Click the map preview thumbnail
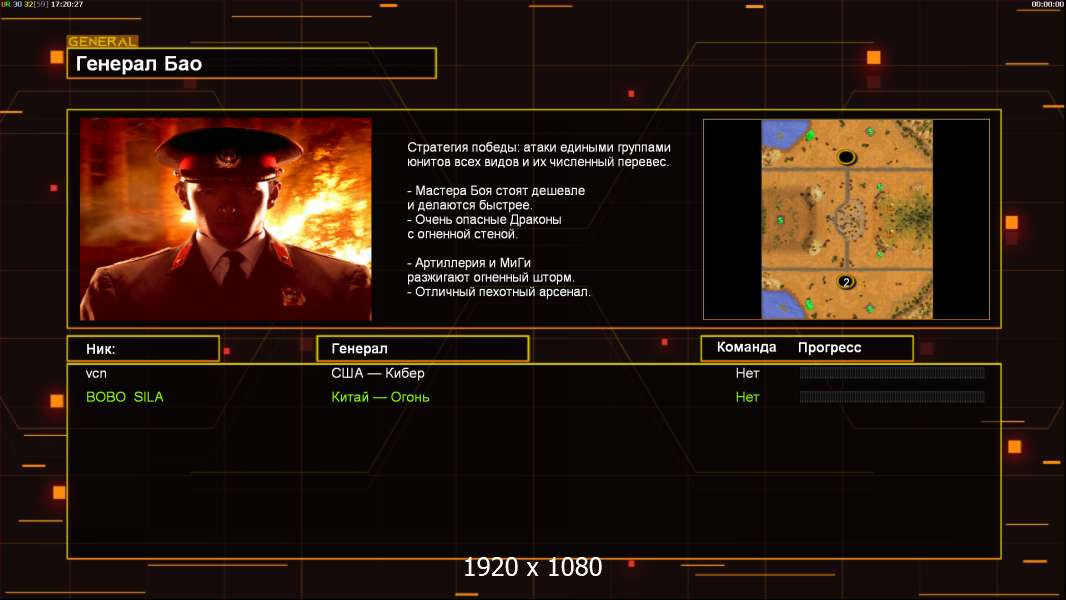The image size is (1066, 600). (x=846, y=219)
